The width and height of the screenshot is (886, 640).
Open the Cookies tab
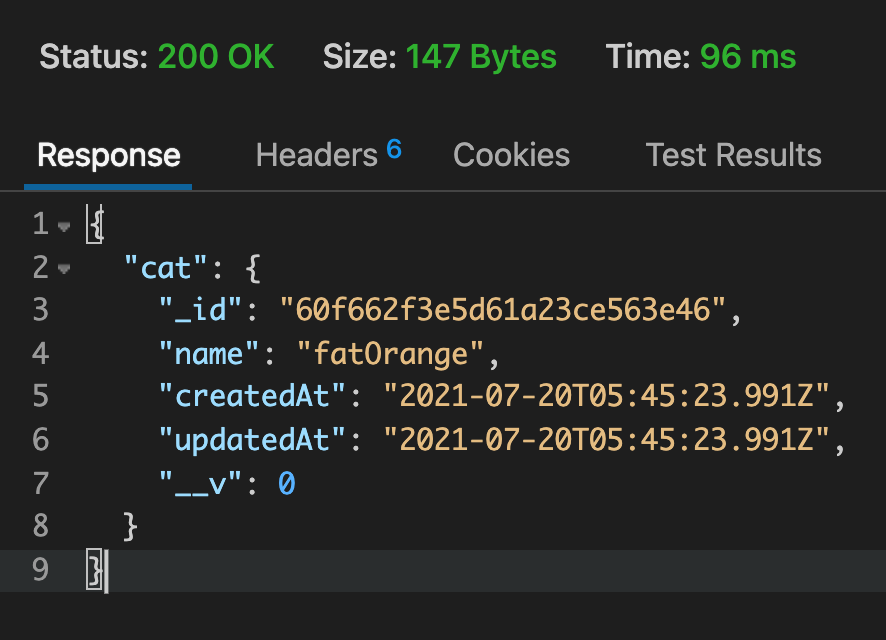click(x=511, y=155)
